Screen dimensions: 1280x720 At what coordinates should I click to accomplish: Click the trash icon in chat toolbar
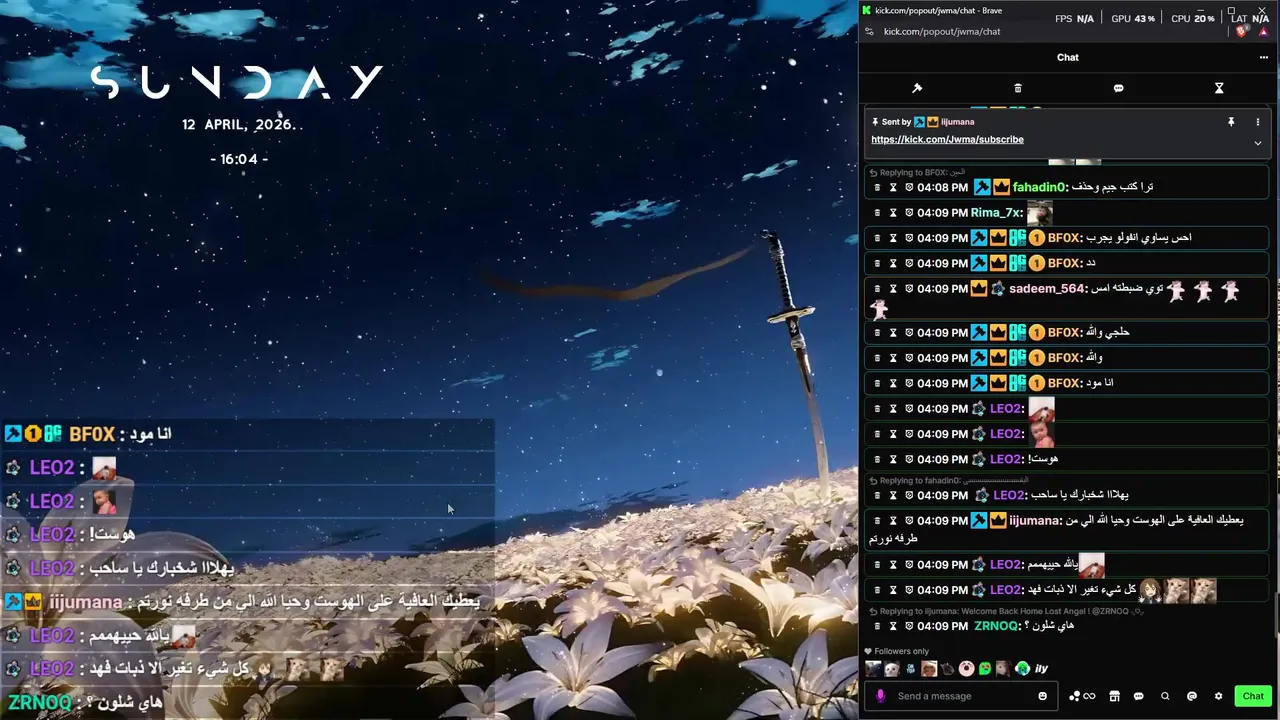1018,88
